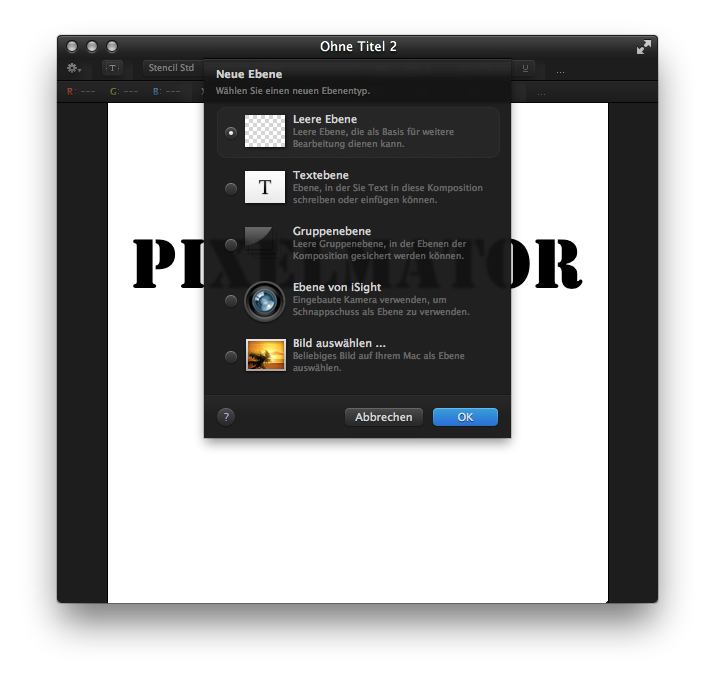Choose the Gruppenebene radio option

point(231,244)
